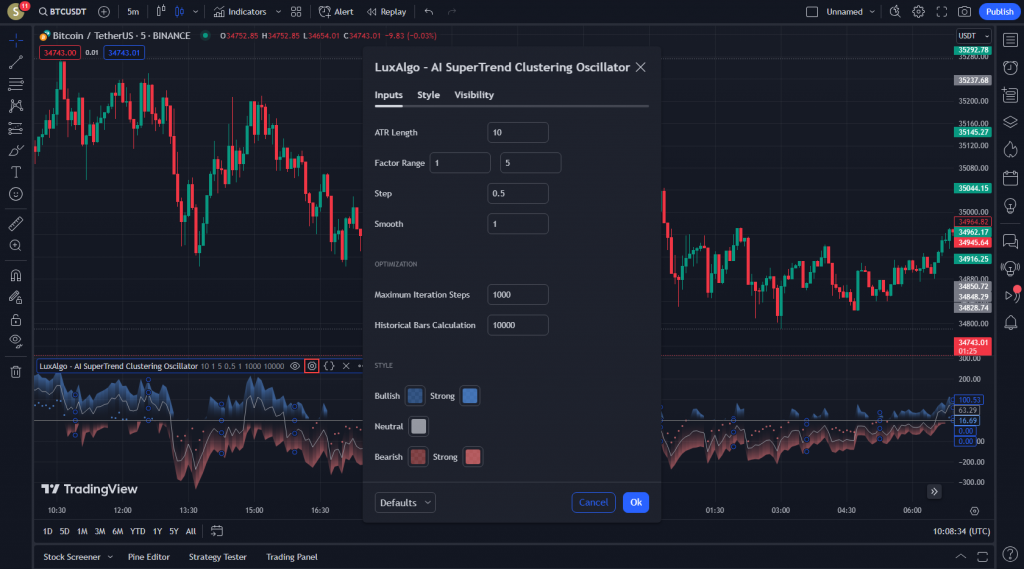Open quick search icon in top bar

click(895, 12)
